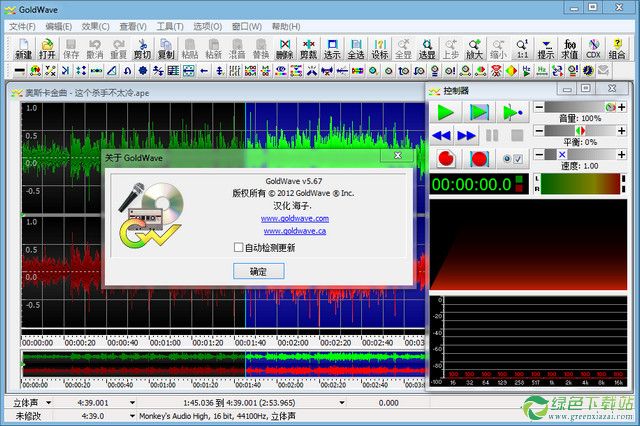Open the 帮助(H) menu
This screenshot has width=640, height=426.
286,27
